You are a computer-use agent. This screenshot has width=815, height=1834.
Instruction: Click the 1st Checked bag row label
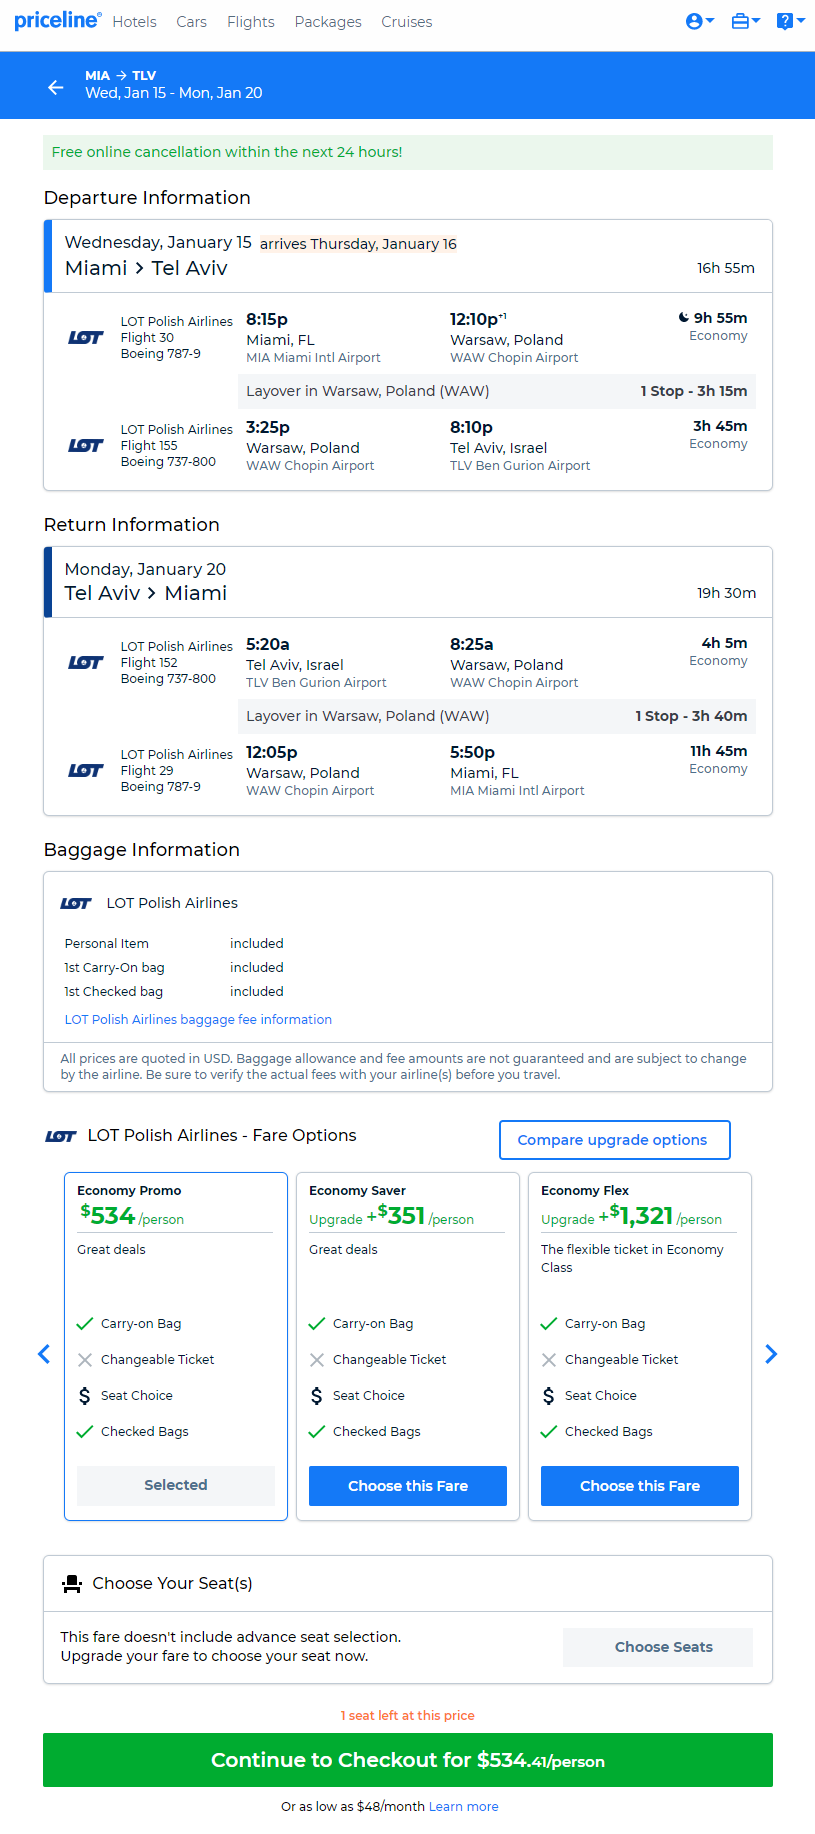coord(114,991)
